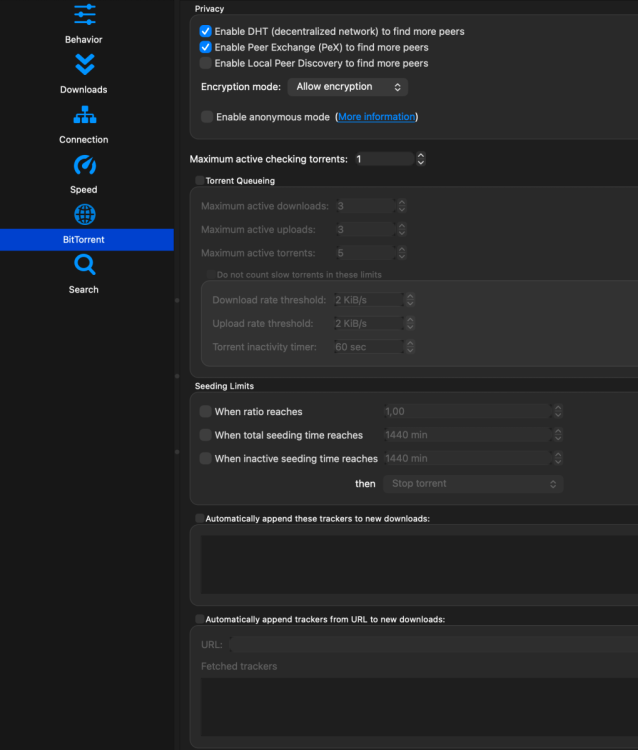Disable Peer Exchange (PeX) checkbox
The width and height of the screenshot is (638, 750).
(206, 47)
